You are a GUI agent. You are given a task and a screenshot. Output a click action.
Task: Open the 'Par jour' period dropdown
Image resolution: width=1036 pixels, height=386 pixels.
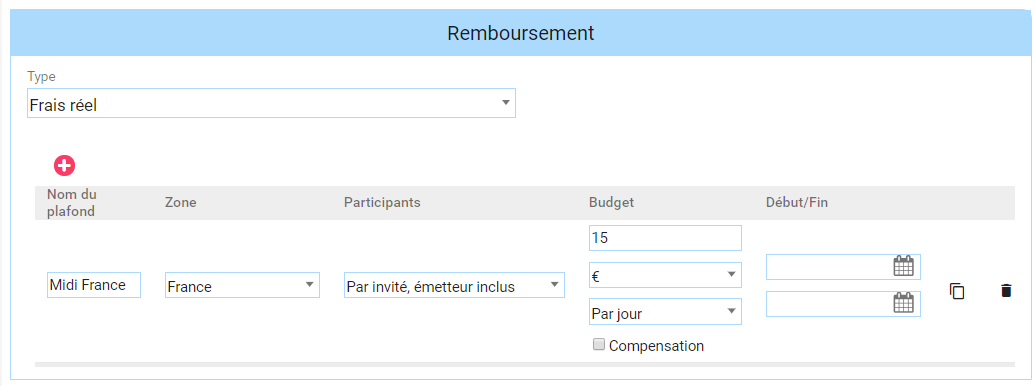[665, 311]
